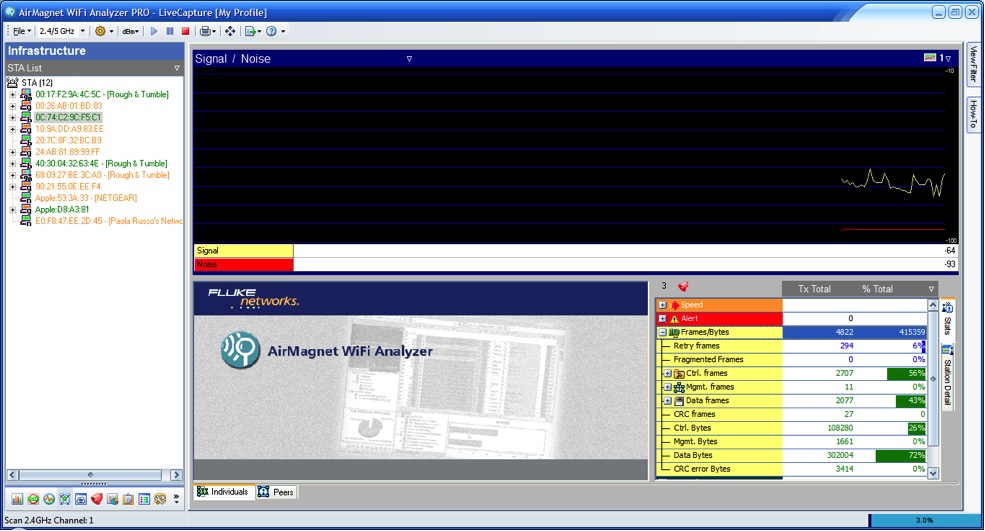Open the How-To side tab
The image size is (985, 531).
(x=973, y=114)
